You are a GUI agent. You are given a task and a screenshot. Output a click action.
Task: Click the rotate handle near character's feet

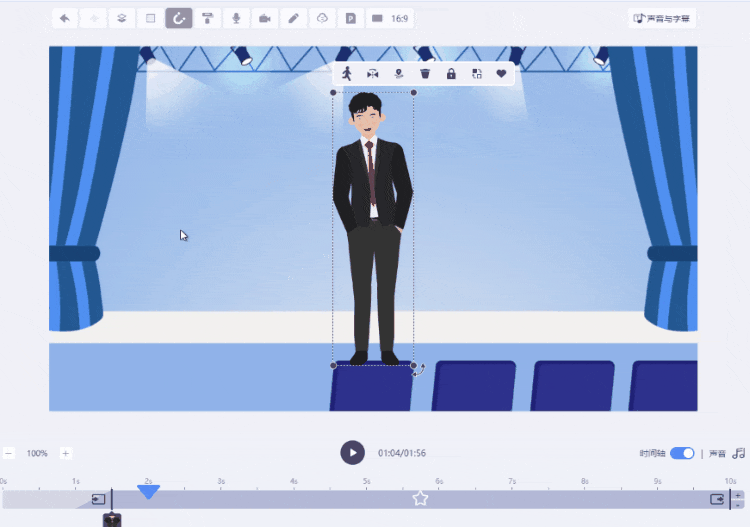point(419,370)
